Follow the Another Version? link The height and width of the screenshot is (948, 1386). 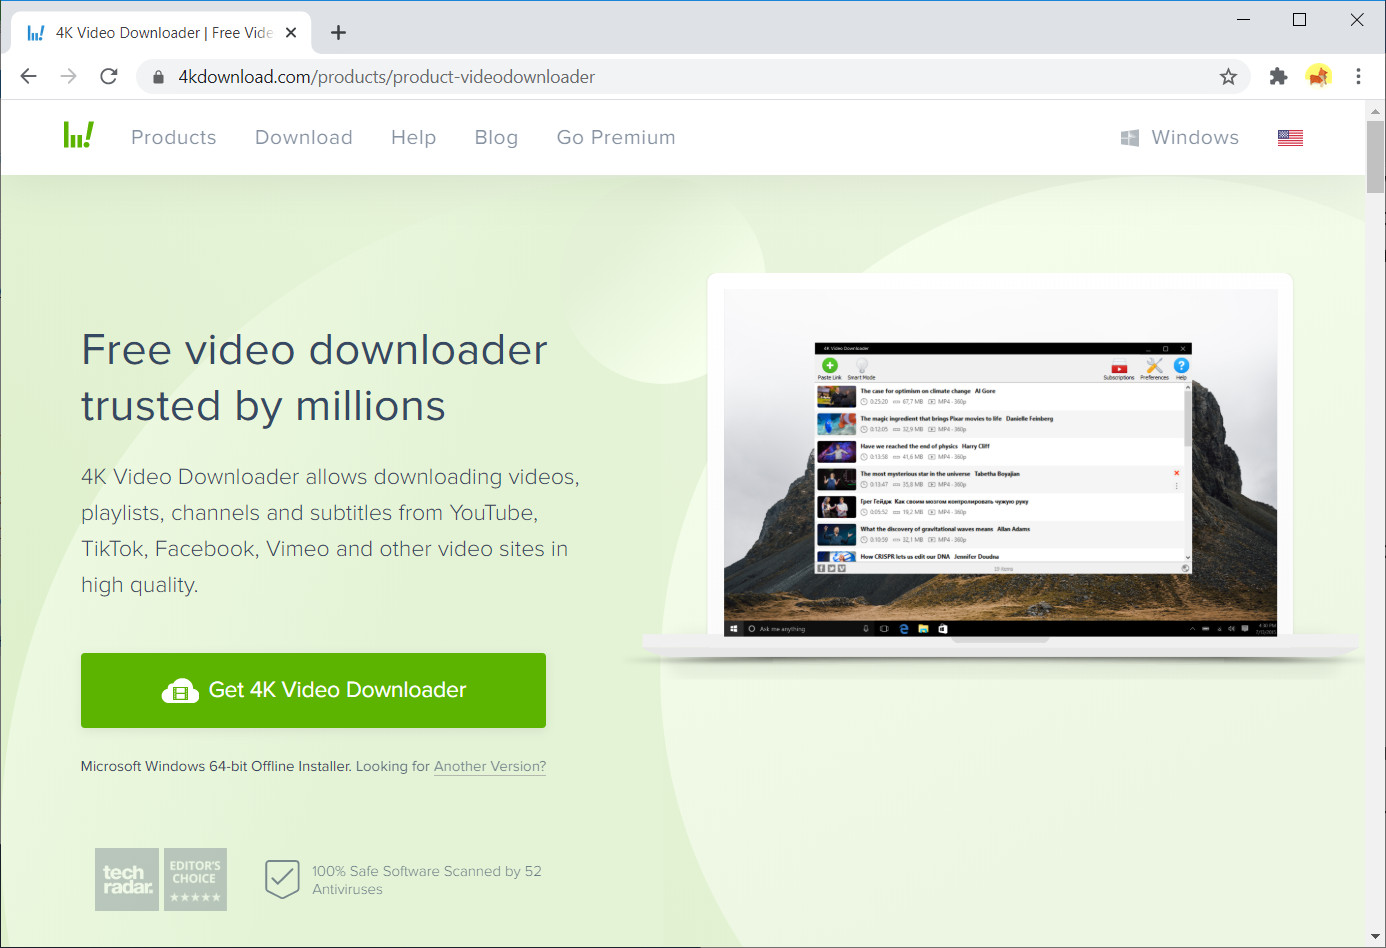pyautogui.click(x=489, y=767)
